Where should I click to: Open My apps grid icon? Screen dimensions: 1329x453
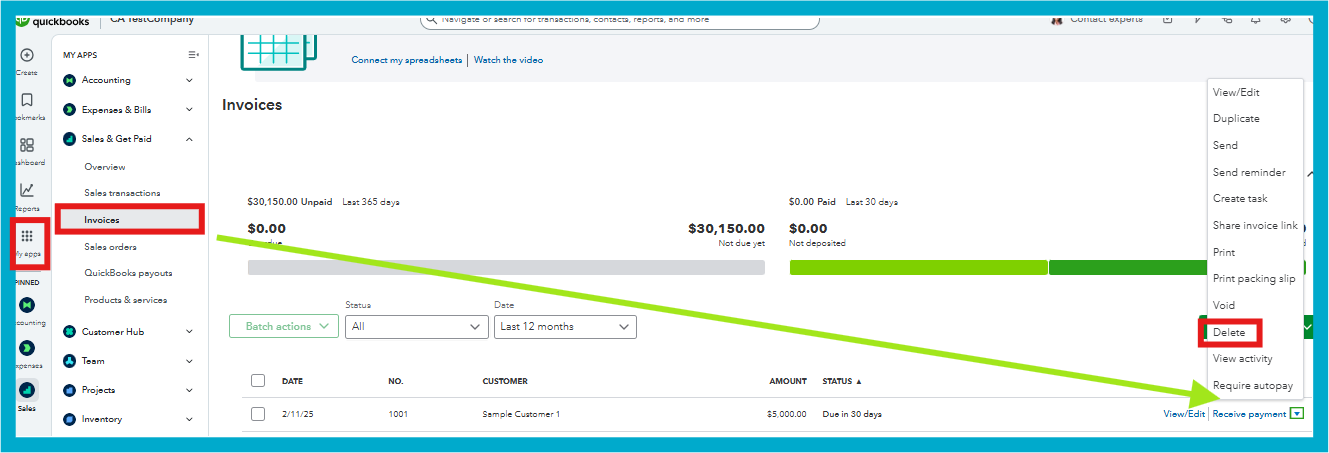27,236
